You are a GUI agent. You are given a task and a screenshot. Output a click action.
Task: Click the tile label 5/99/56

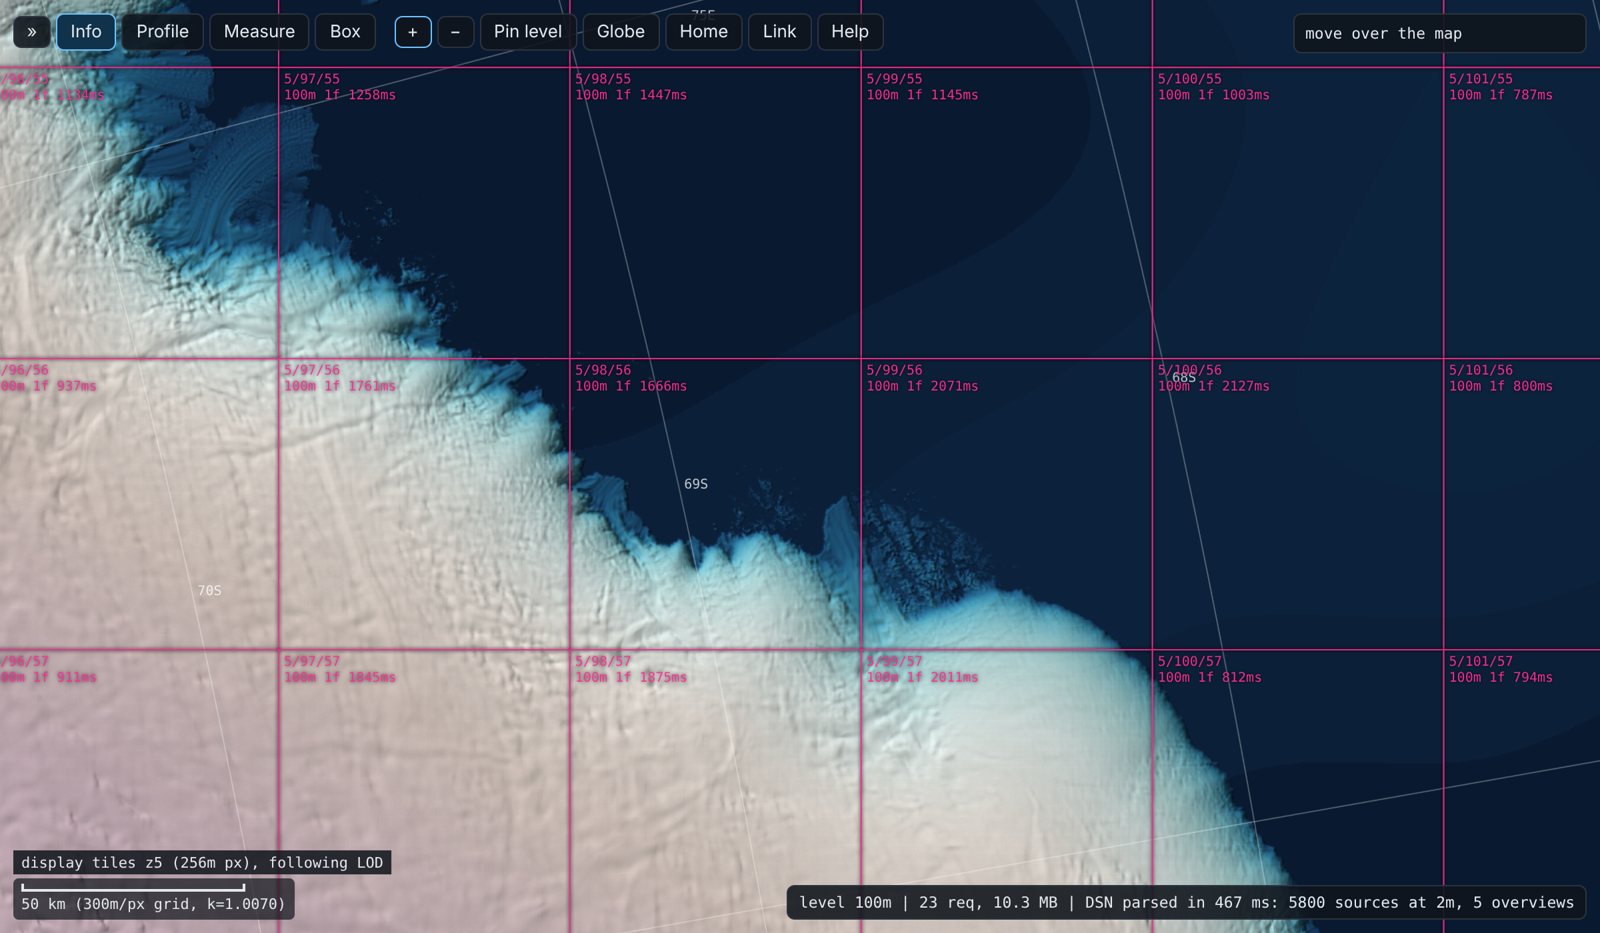tap(894, 370)
